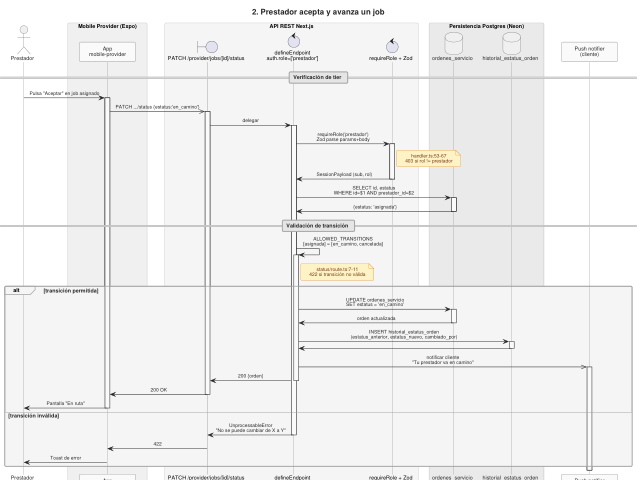The width and height of the screenshot is (640, 480).
Task: Select the '[transición inválida]' guard label
Action: pyautogui.click(x=33, y=416)
